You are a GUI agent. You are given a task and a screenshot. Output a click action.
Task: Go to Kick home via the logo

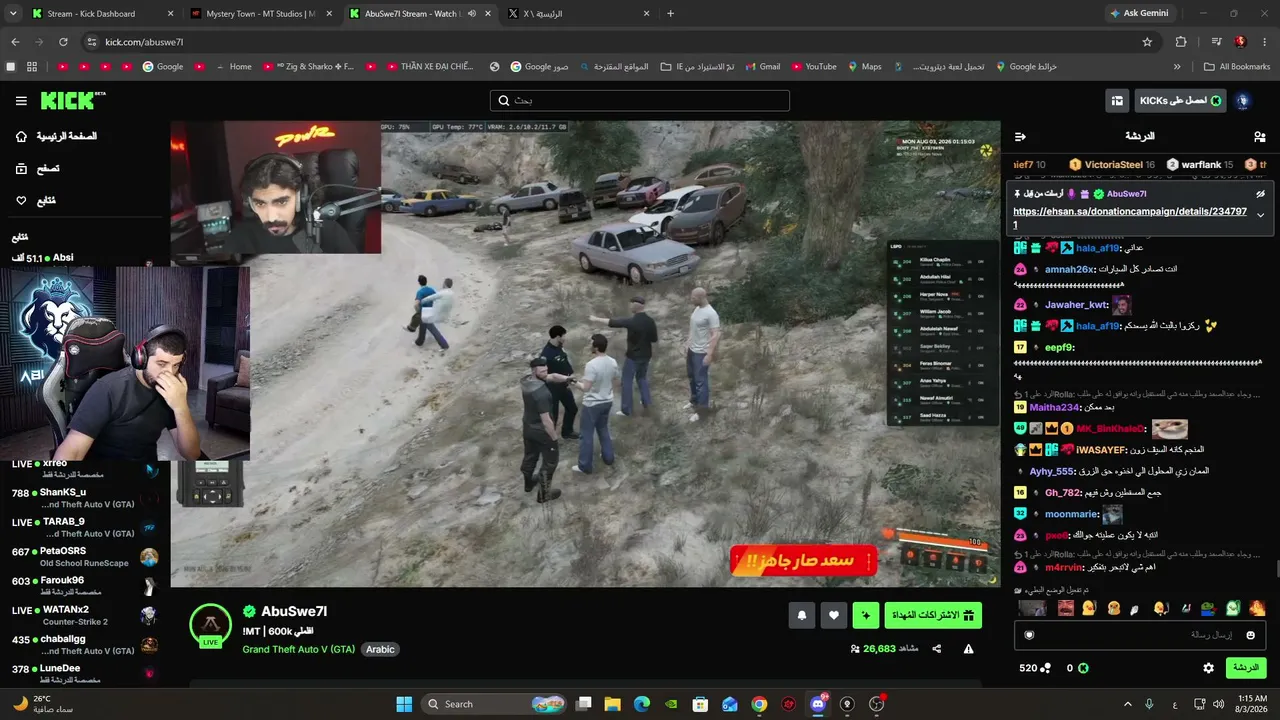coord(72,100)
